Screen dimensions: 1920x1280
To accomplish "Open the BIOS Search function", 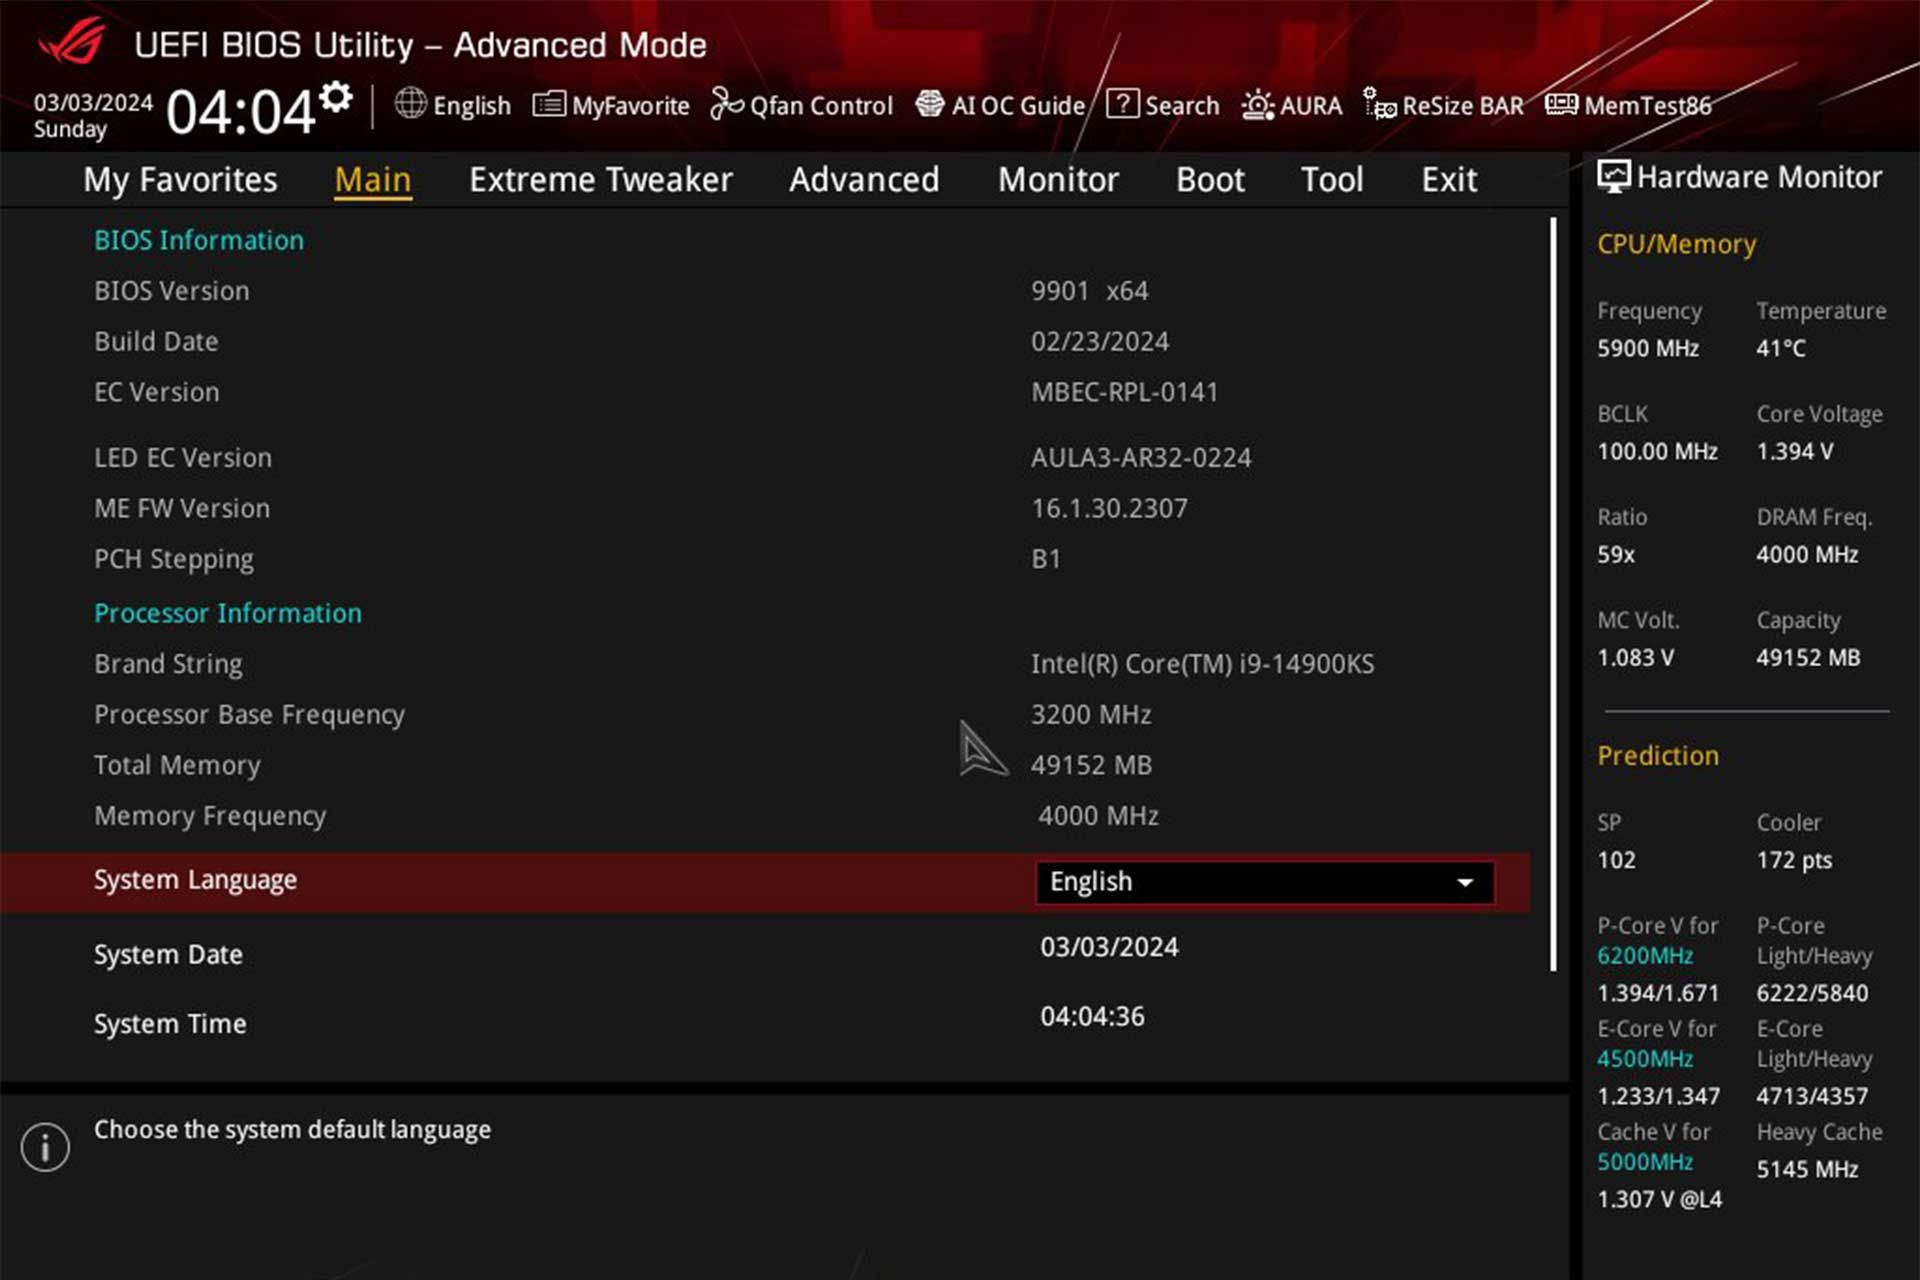I will click(x=1163, y=105).
